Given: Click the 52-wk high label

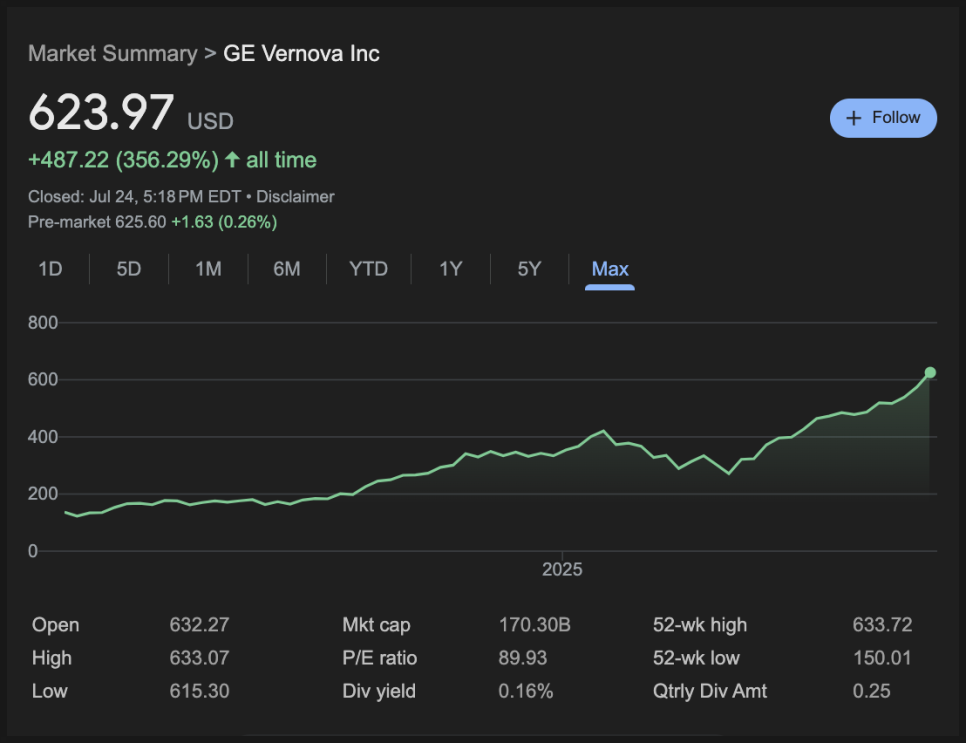Looking at the screenshot, I should click(x=700, y=625).
